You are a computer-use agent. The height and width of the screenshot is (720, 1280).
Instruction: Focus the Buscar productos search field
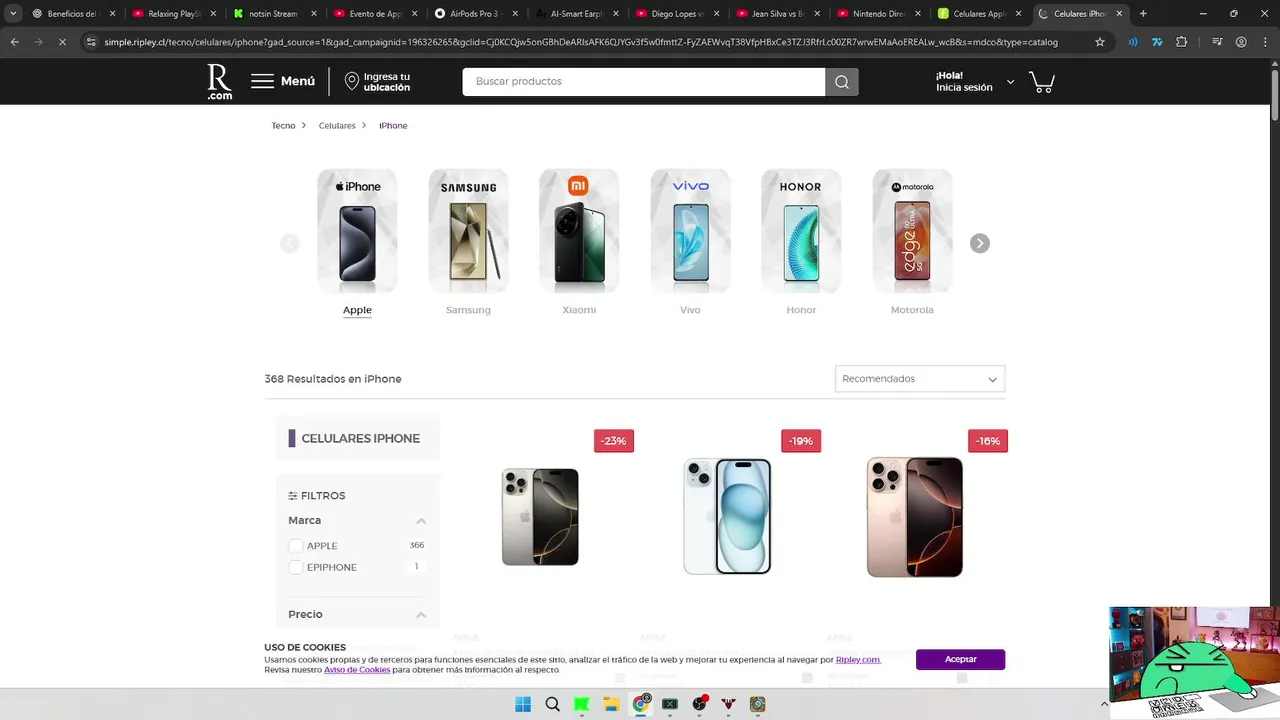tap(643, 82)
